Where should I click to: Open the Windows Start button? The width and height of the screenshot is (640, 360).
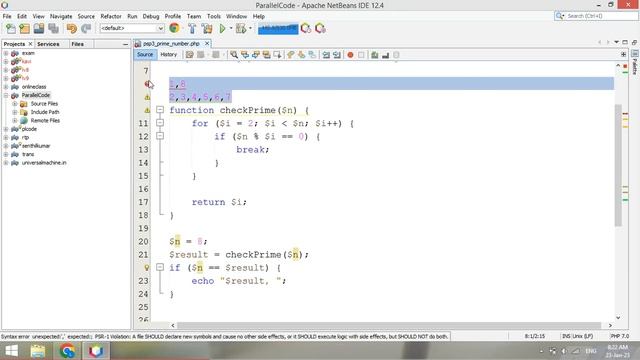[11, 351]
